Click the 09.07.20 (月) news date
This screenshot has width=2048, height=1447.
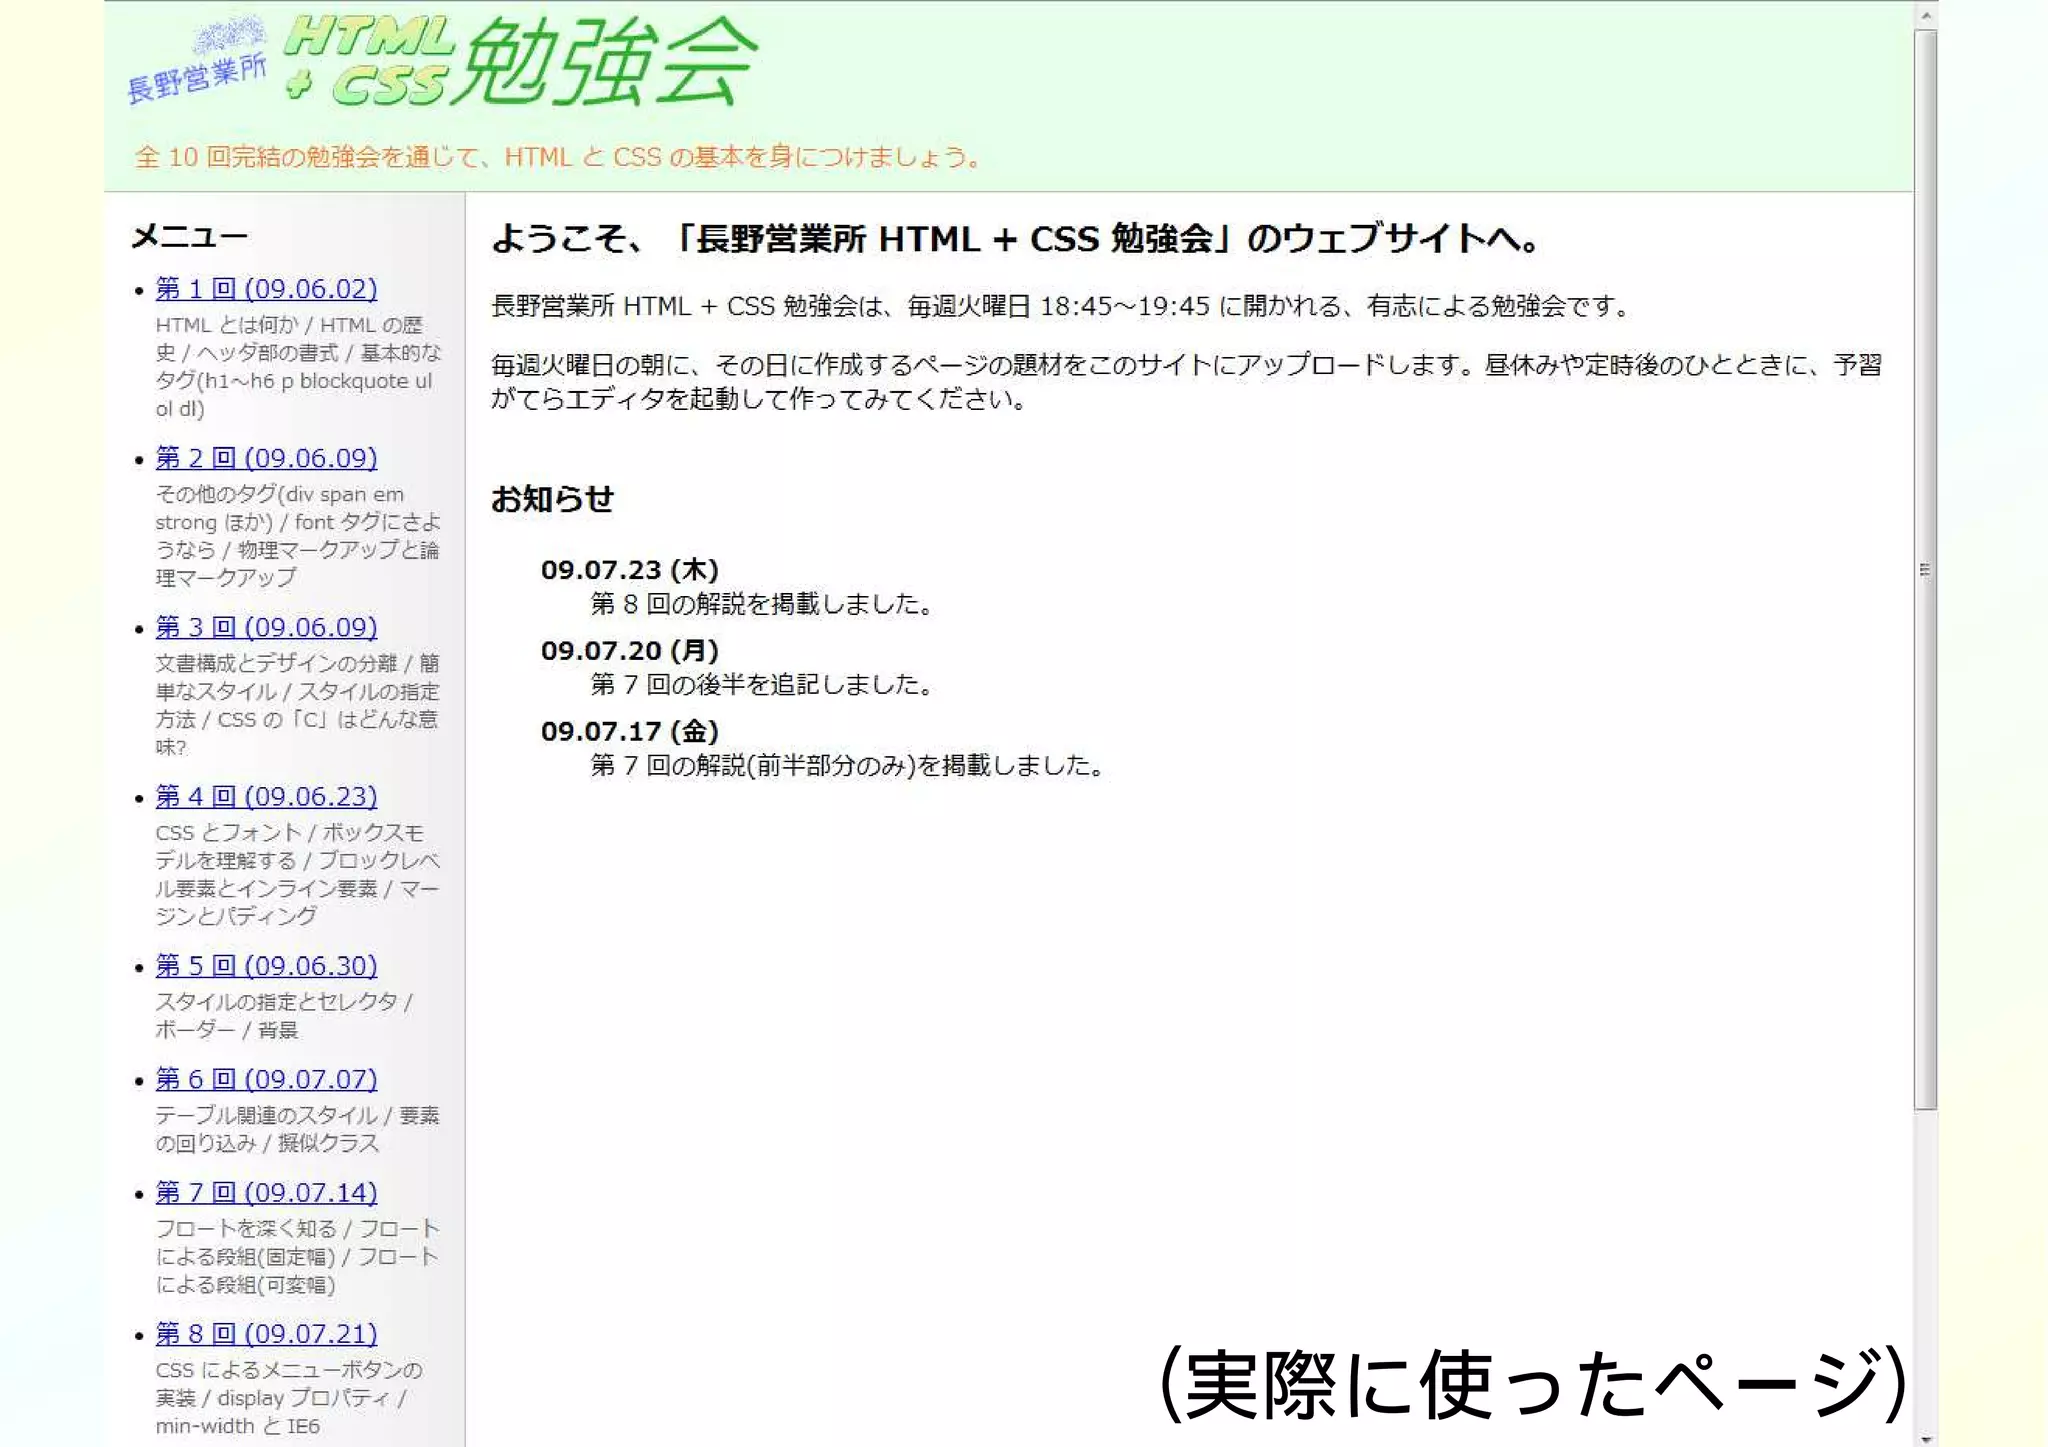point(630,651)
